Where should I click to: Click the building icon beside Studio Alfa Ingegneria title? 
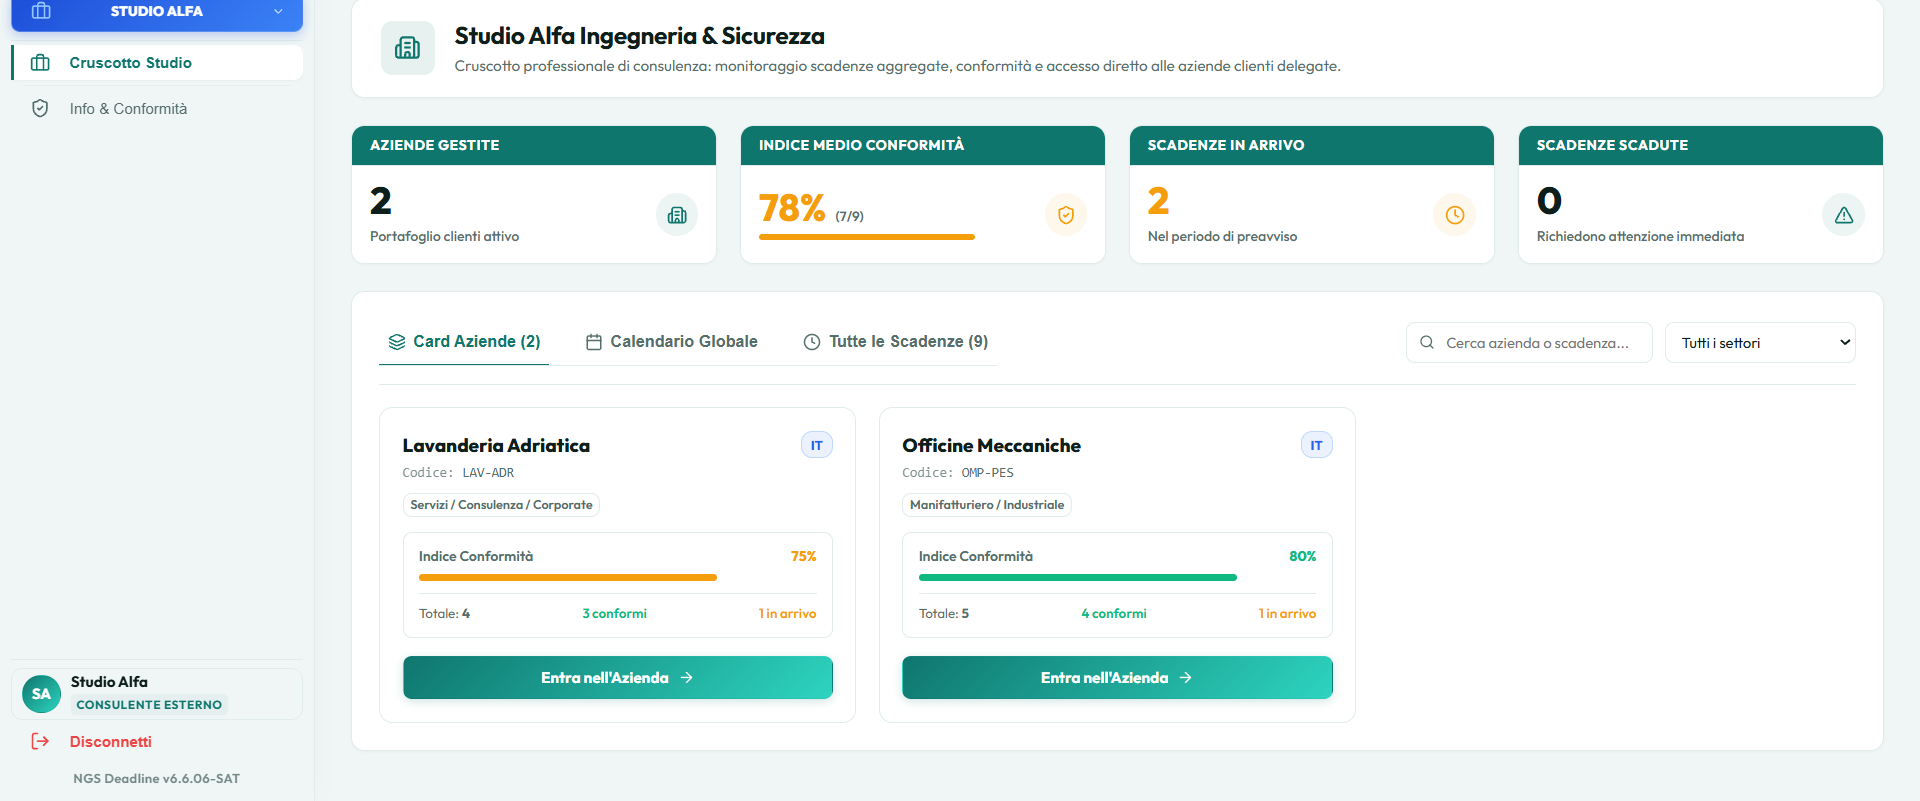pyautogui.click(x=408, y=48)
